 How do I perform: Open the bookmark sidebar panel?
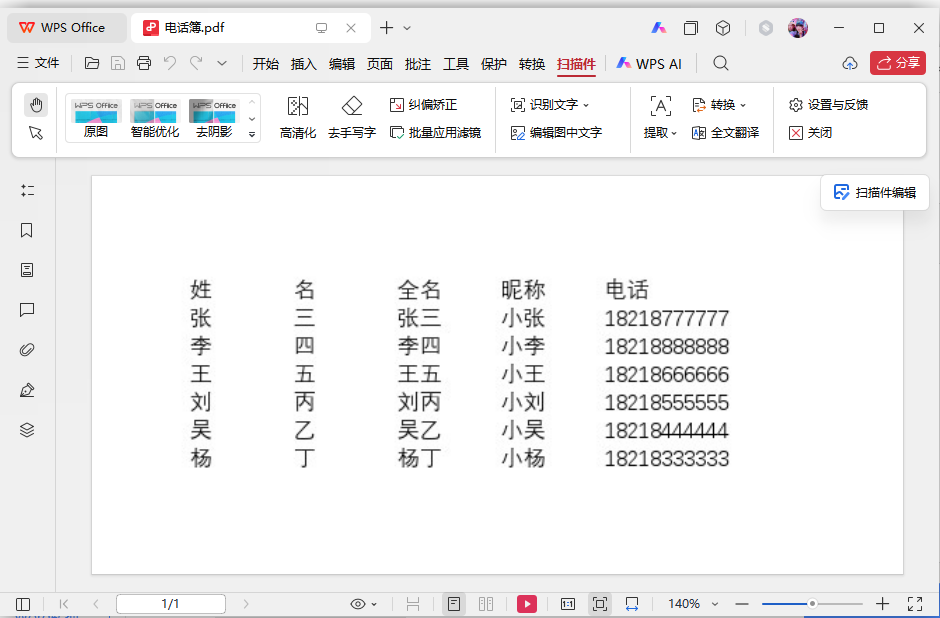point(27,230)
